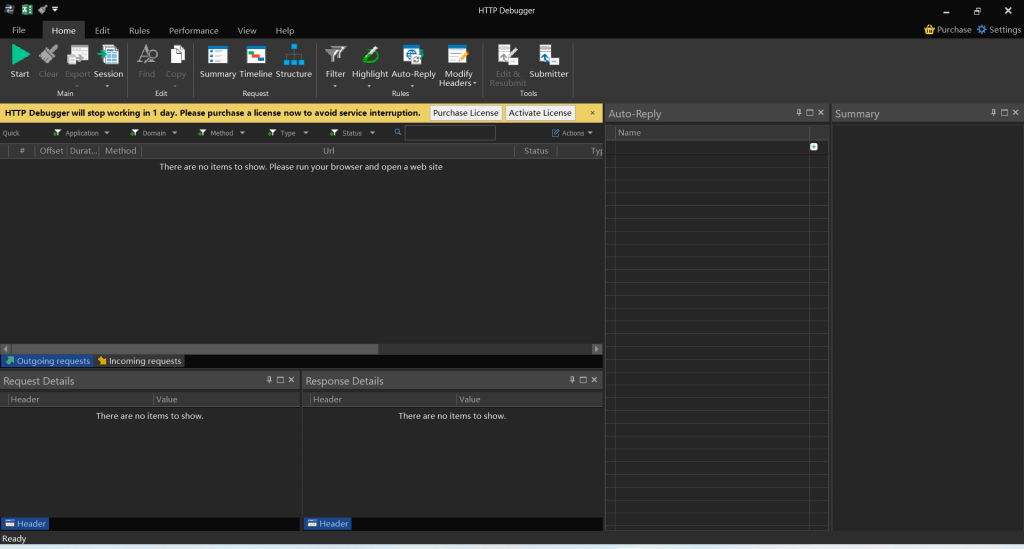Open the Help ribbon tab
The height and width of the screenshot is (549, 1024).
[x=285, y=30]
